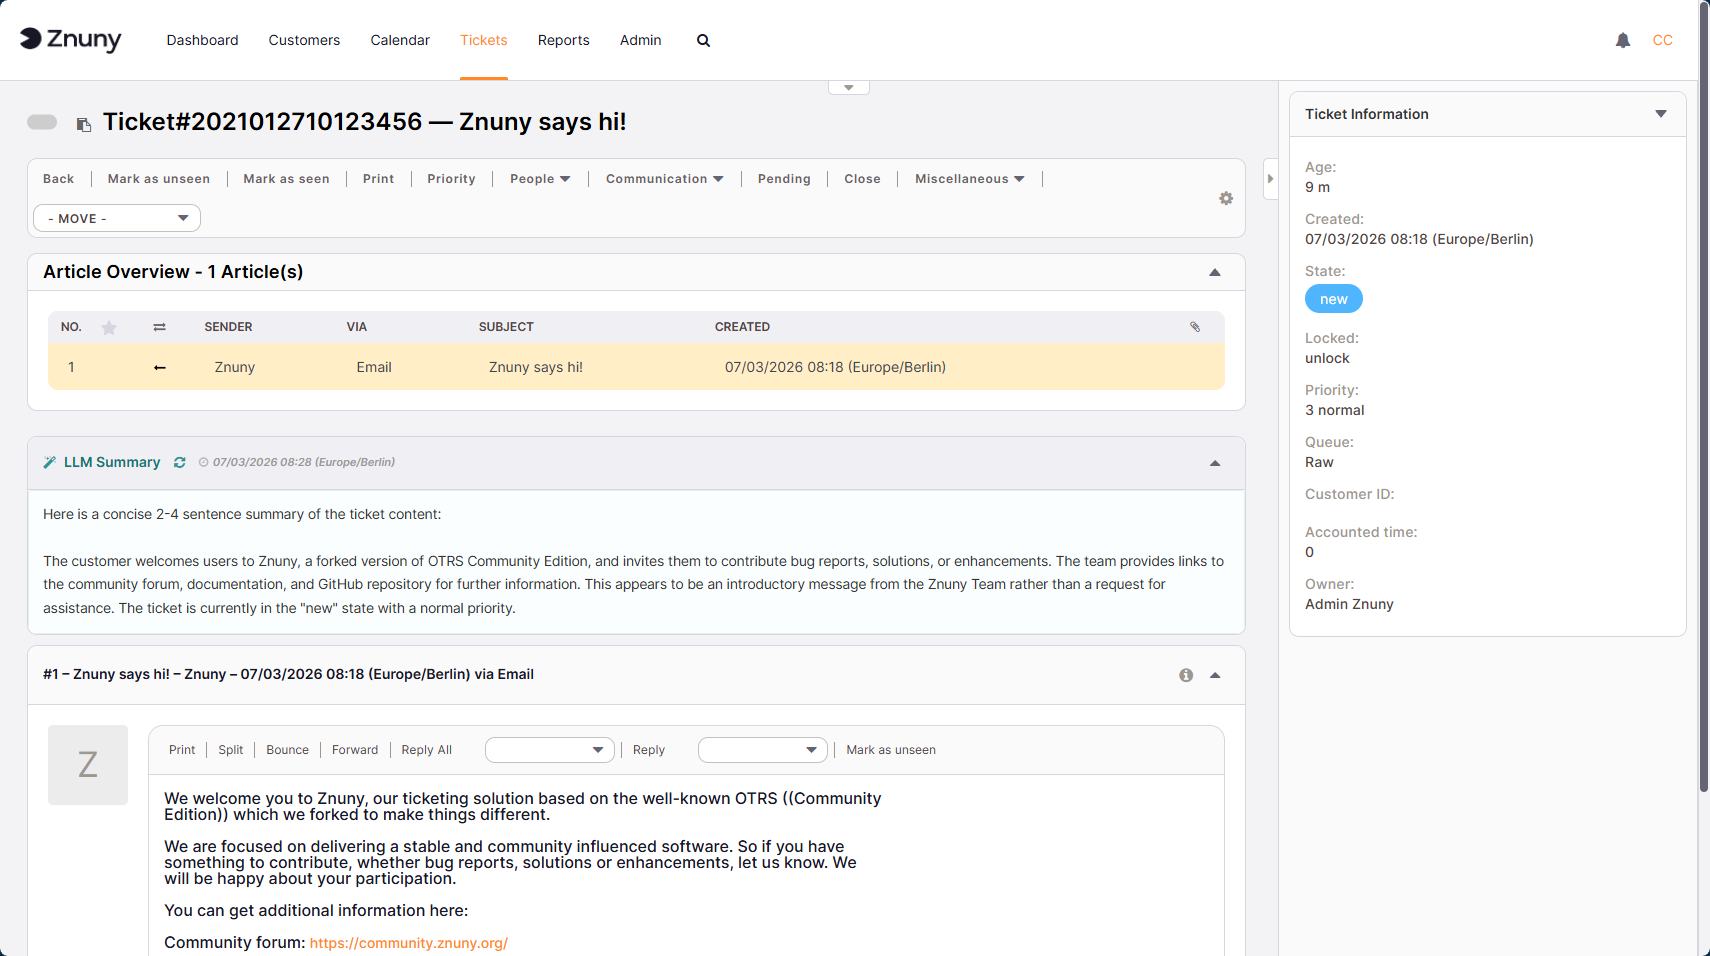The width and height of the screenshot is (1710, 956).
Task: Go to Dashboard in the navigation
Action: click(x=202, y=40)
